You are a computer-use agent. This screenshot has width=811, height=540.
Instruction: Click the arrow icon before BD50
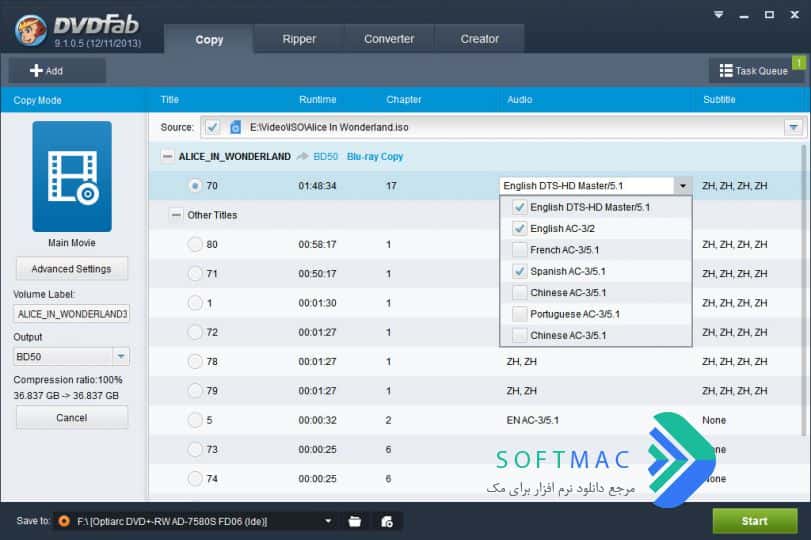pos(303,156)
